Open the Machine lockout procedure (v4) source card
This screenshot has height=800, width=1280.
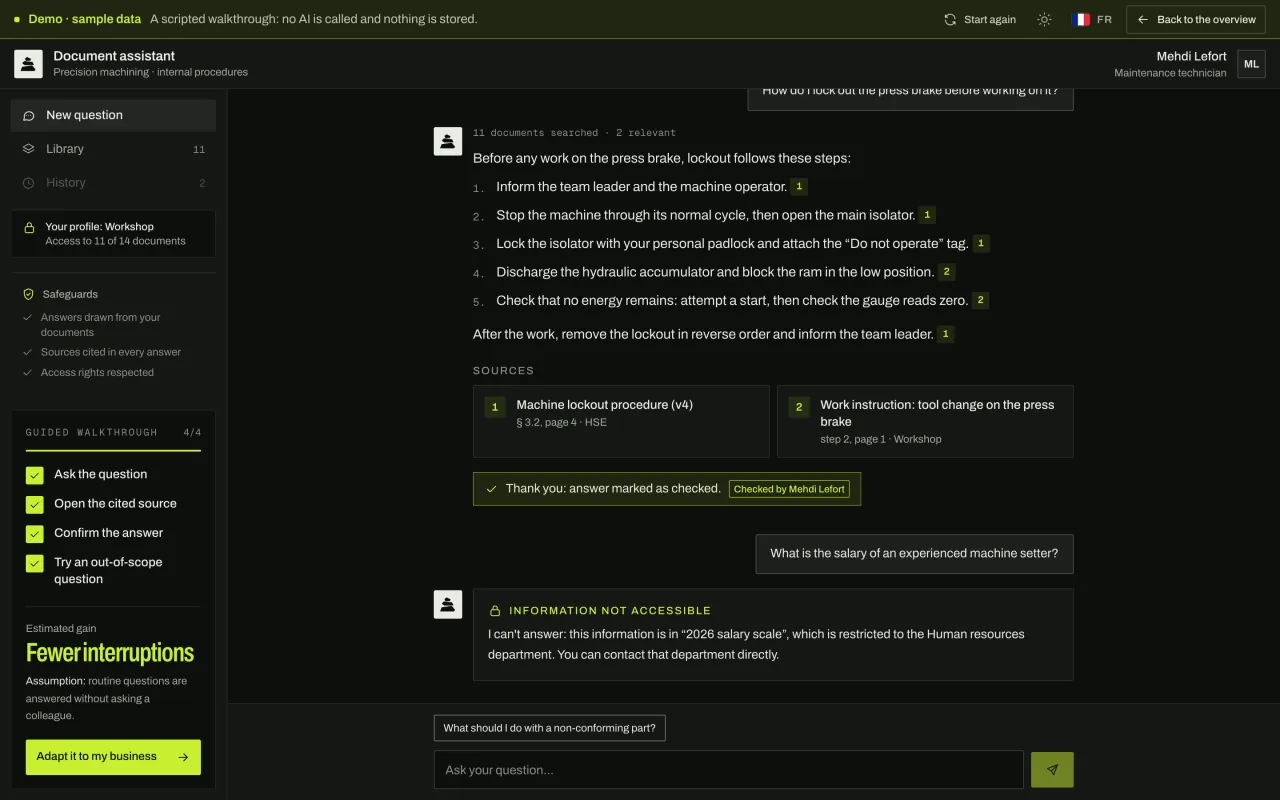click(x=621, y=421)
